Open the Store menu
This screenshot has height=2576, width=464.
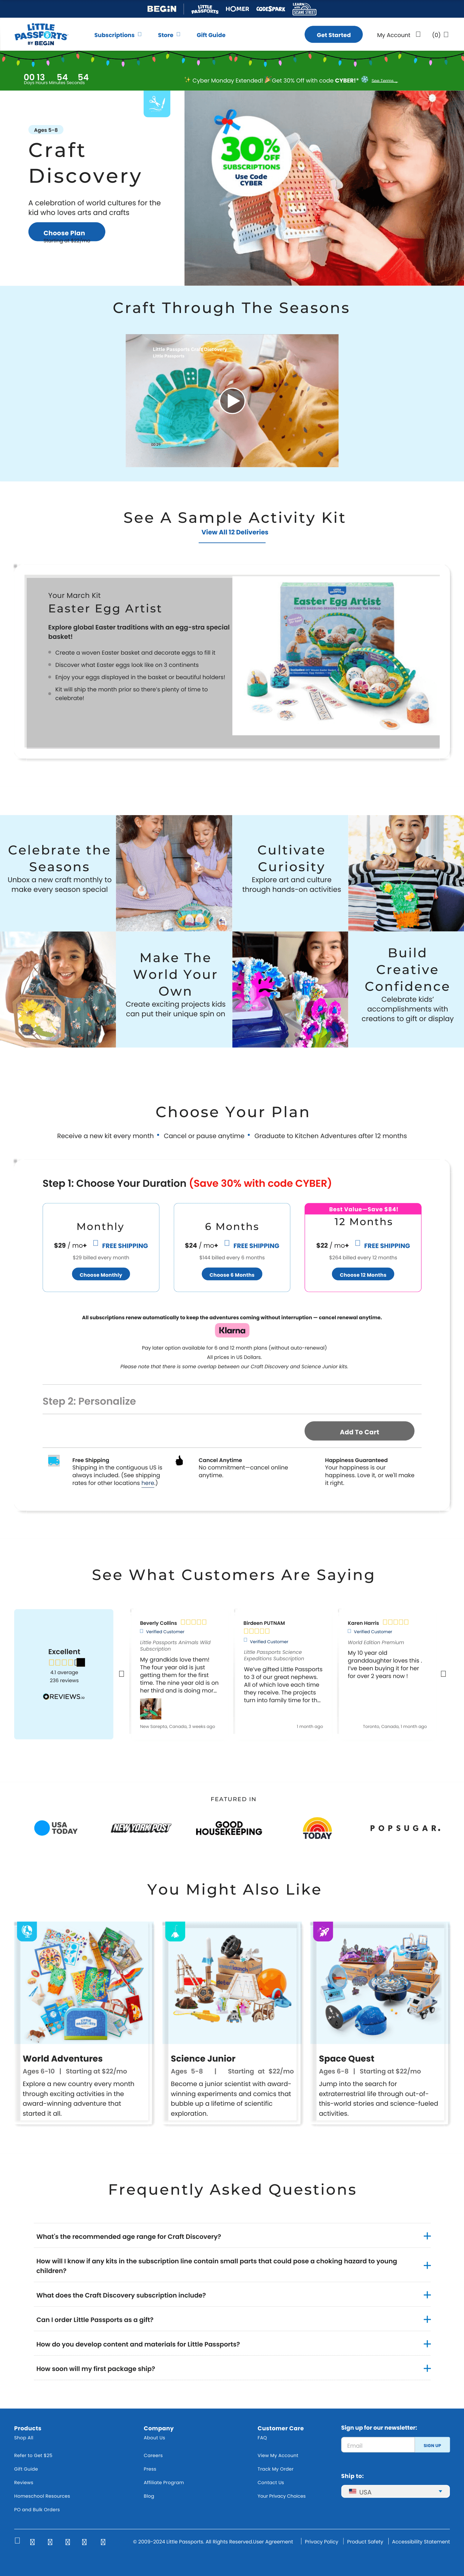[168, 35]
